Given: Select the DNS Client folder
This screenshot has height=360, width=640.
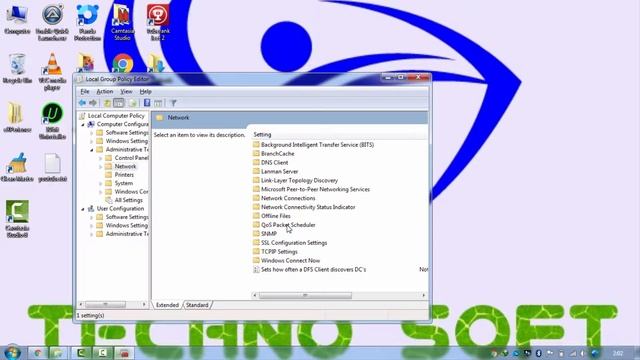Looking at the screenshot, I should click(x=270, y=162).
